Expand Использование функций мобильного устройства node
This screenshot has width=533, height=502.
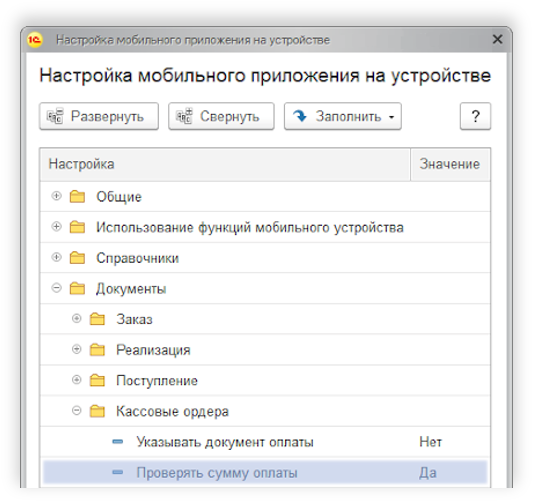(x=56, y=226)
